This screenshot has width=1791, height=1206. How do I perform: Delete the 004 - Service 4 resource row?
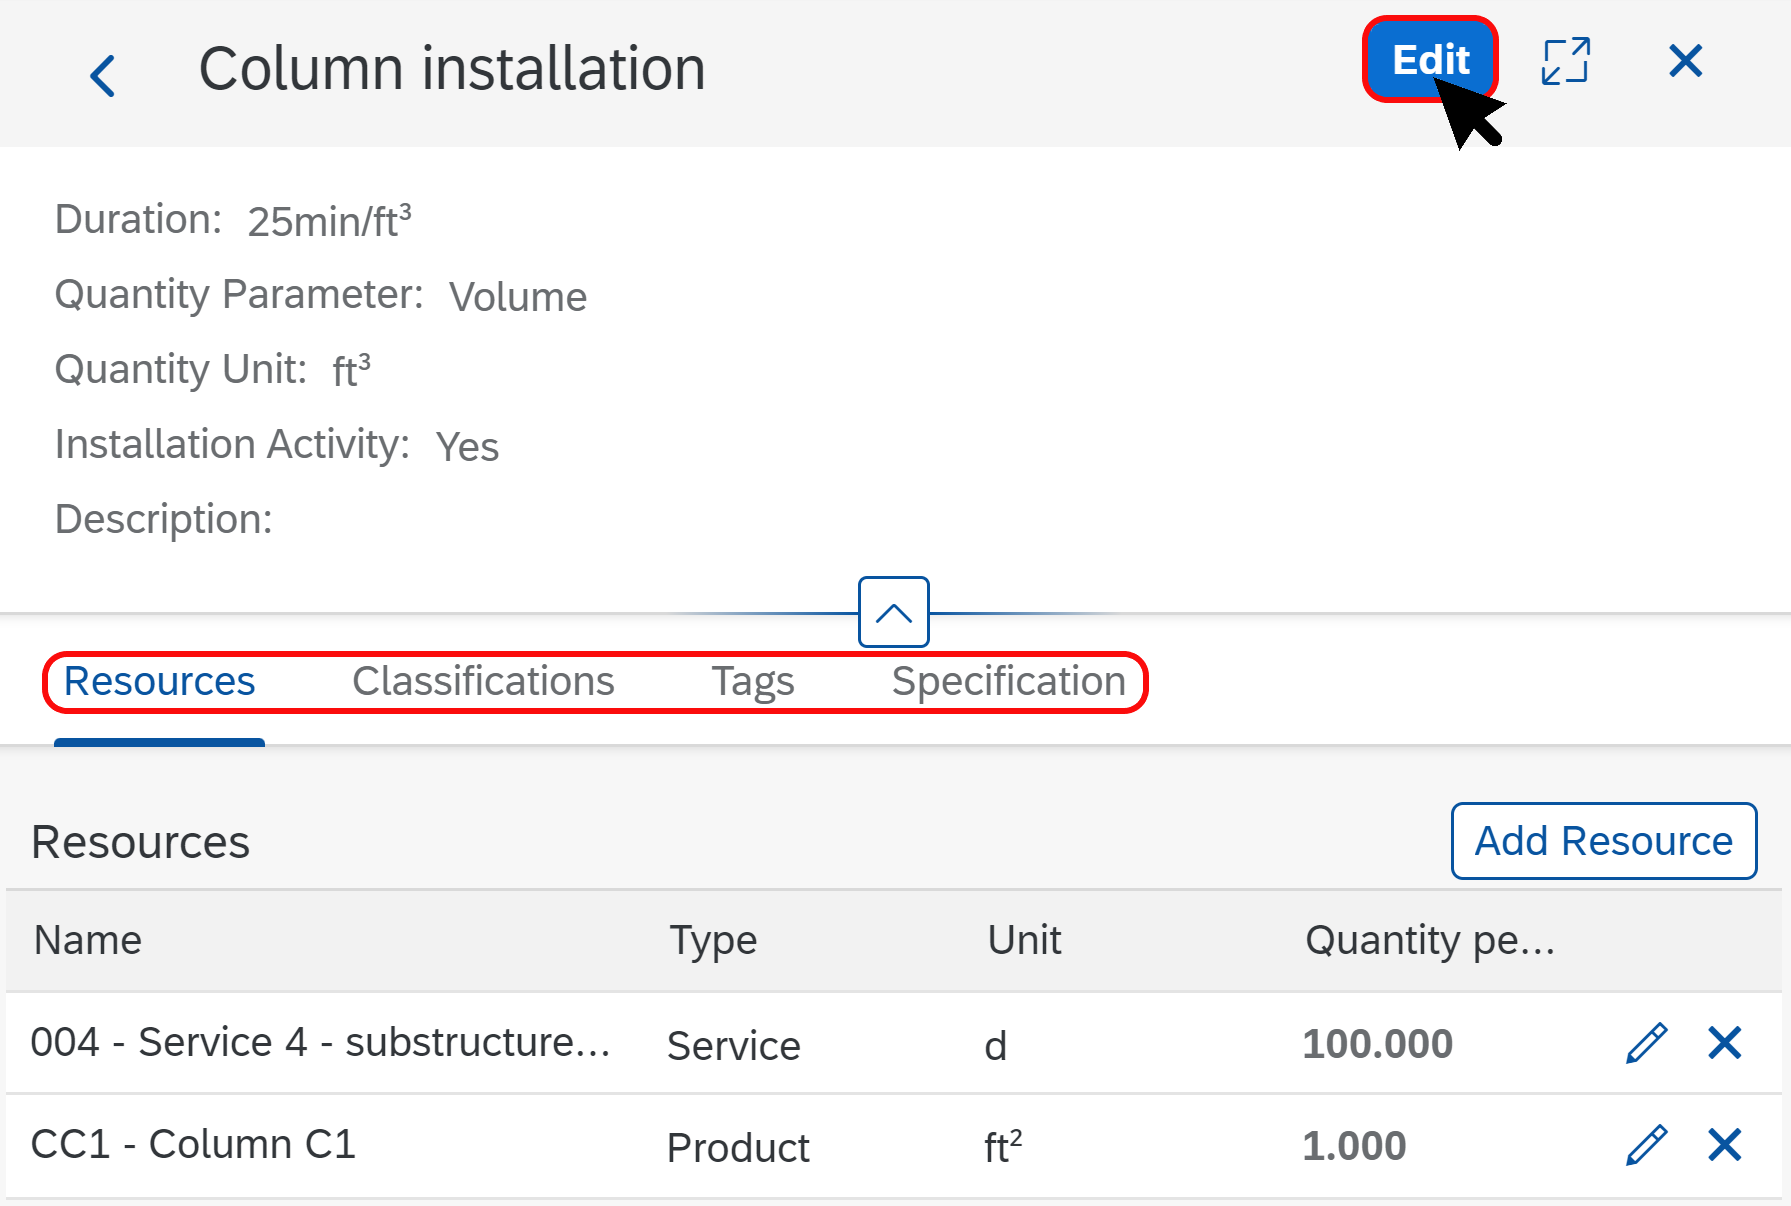point(1725,1043)
